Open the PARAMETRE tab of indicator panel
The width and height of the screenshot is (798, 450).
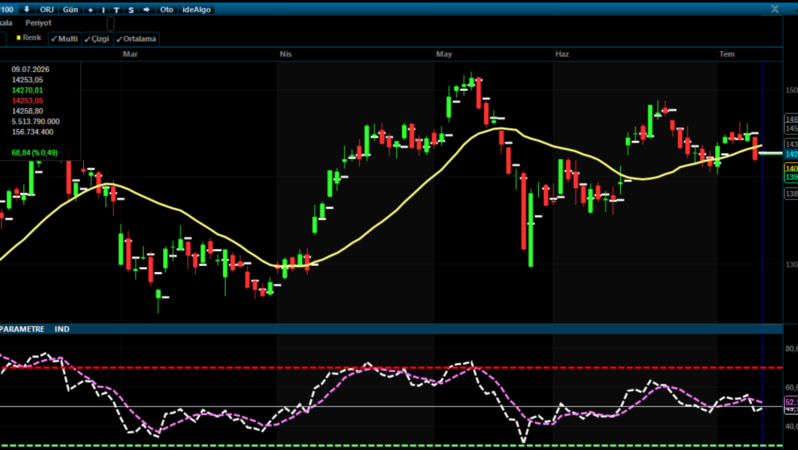pos(22,329)
